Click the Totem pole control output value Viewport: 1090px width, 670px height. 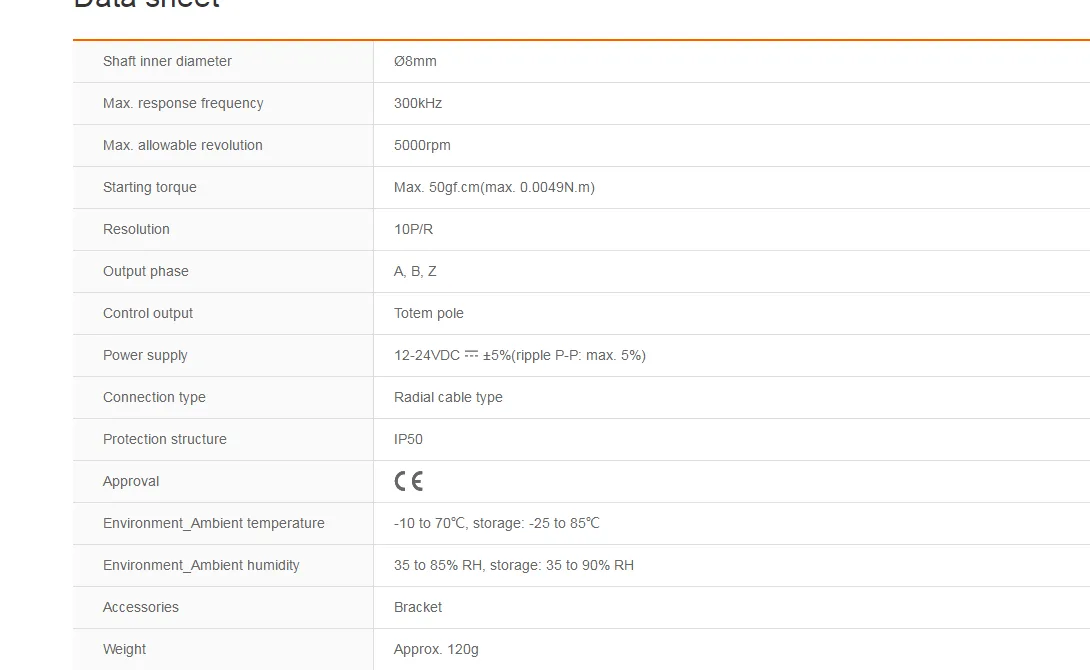point(428,313)
